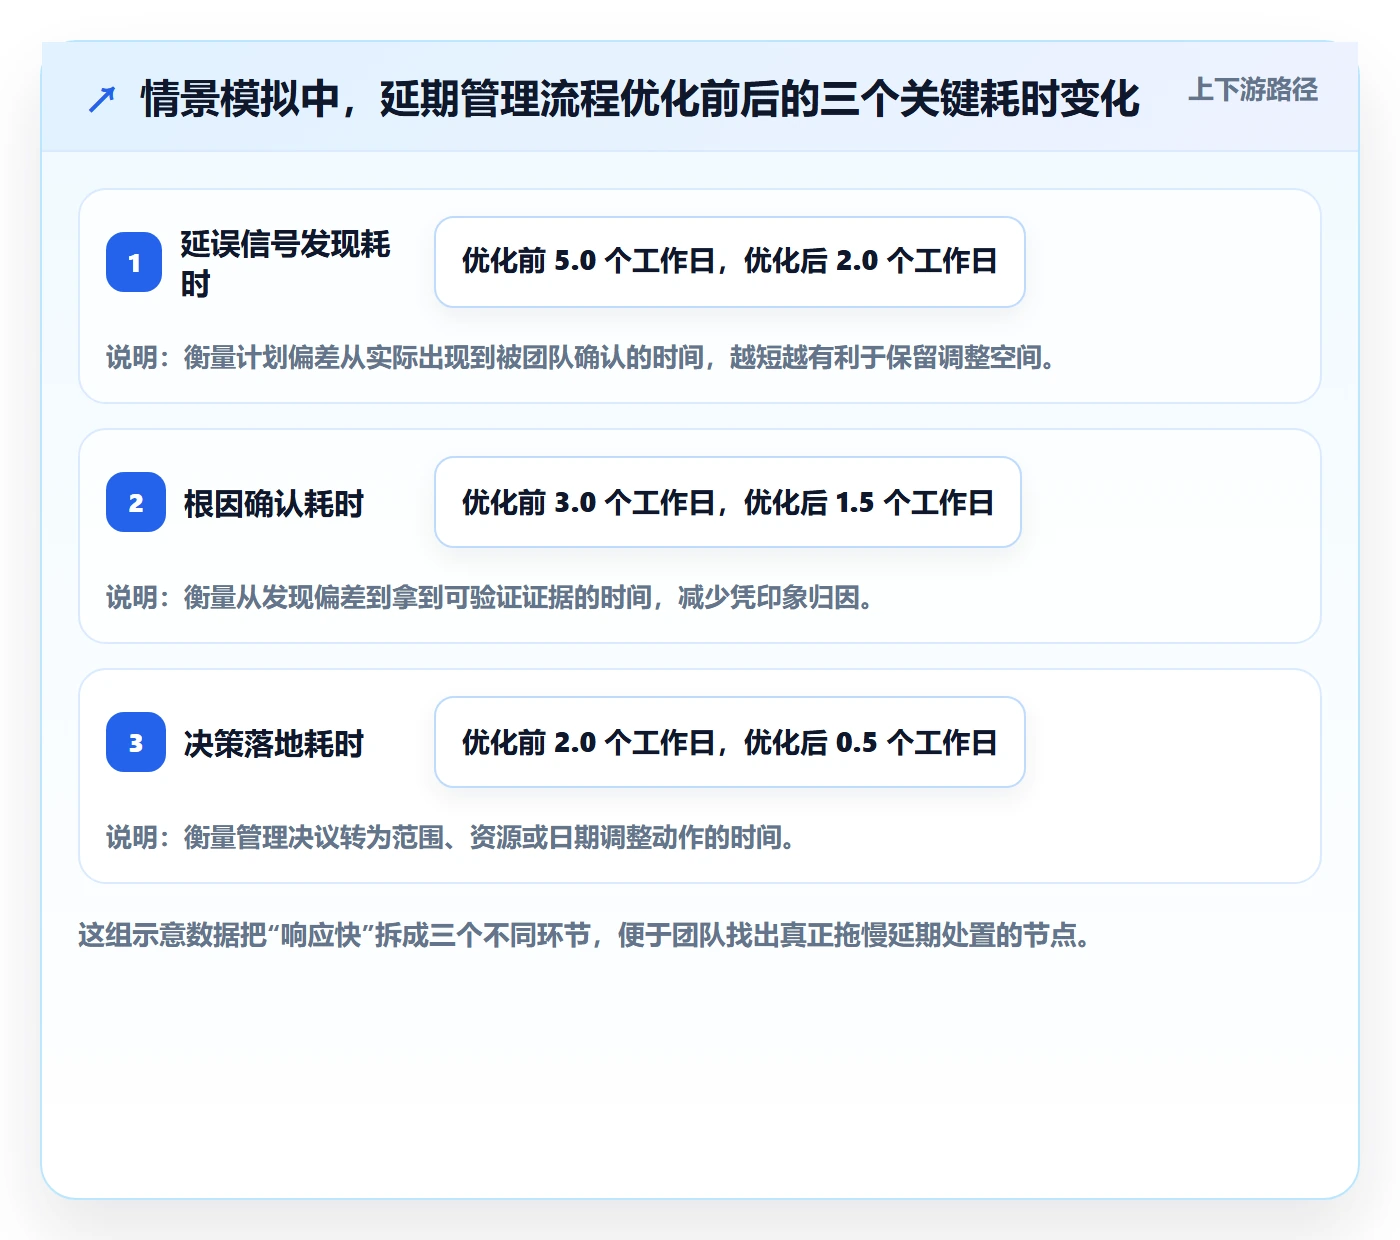Click the number 3 badge for 决策落地耗时
The image size is (1400, 1240).
click(x=136, y=742)
